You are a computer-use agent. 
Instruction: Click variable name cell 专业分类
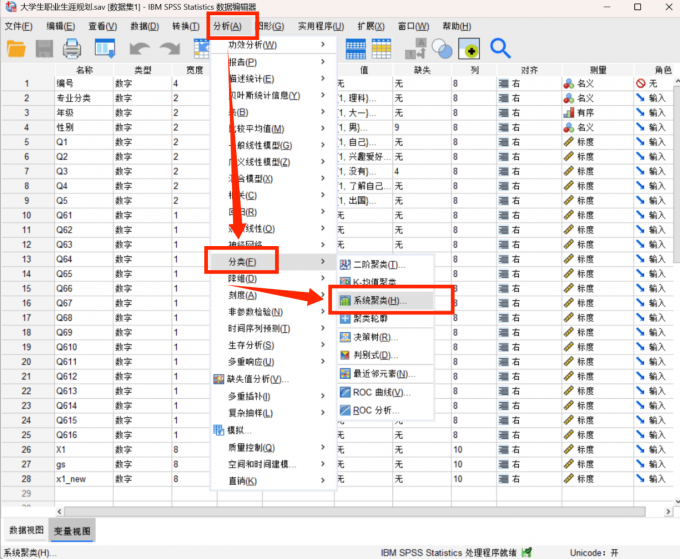[x=84, y=98]
